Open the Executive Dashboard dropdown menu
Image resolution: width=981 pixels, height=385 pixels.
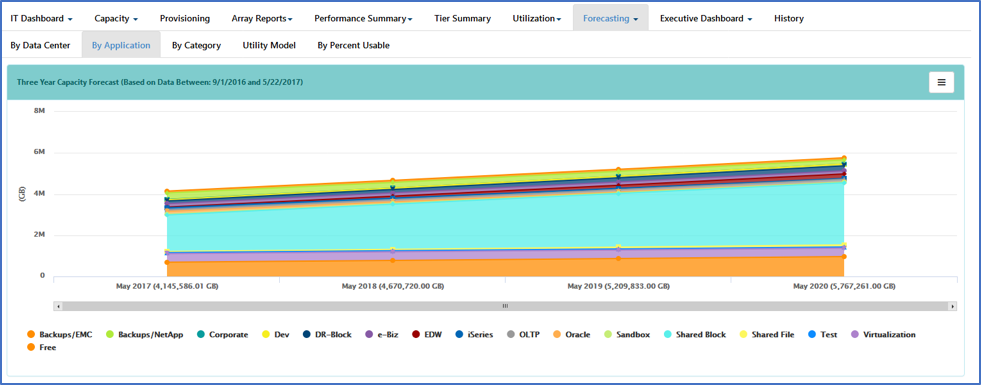(x=706, y=18)
